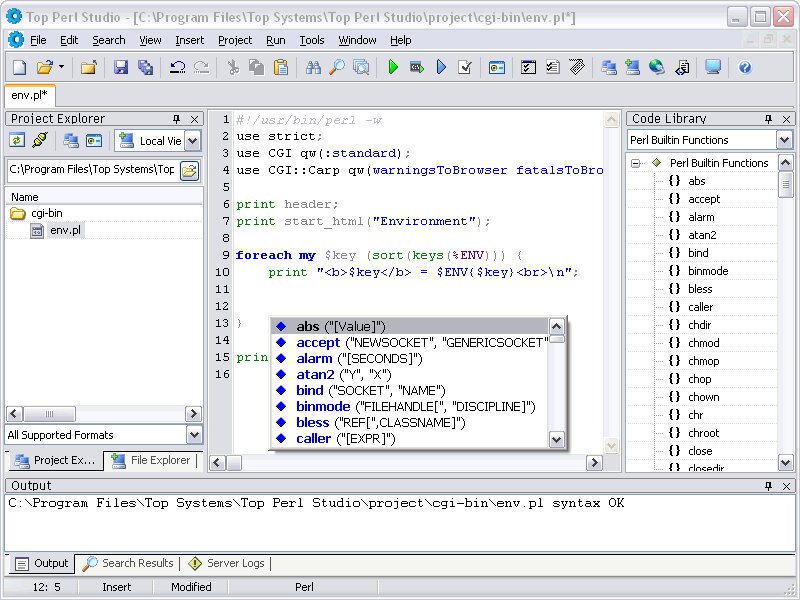Viewport: 800px width, 600px height.
Task: Click the Find in Files icon
Action: [361, 67]
